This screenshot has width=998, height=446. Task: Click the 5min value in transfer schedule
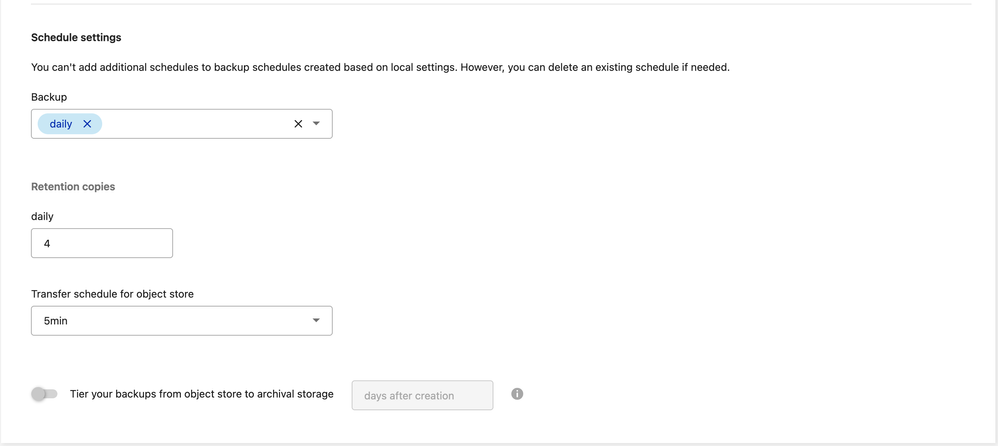pyautogui.click(x=56, y=321)
